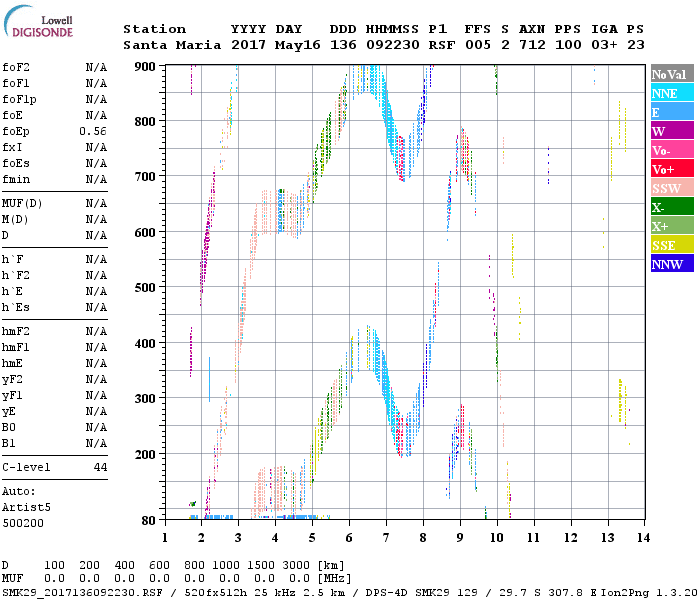
Task: Select the SSW legend swatch
Action: [x=672, y=188]
